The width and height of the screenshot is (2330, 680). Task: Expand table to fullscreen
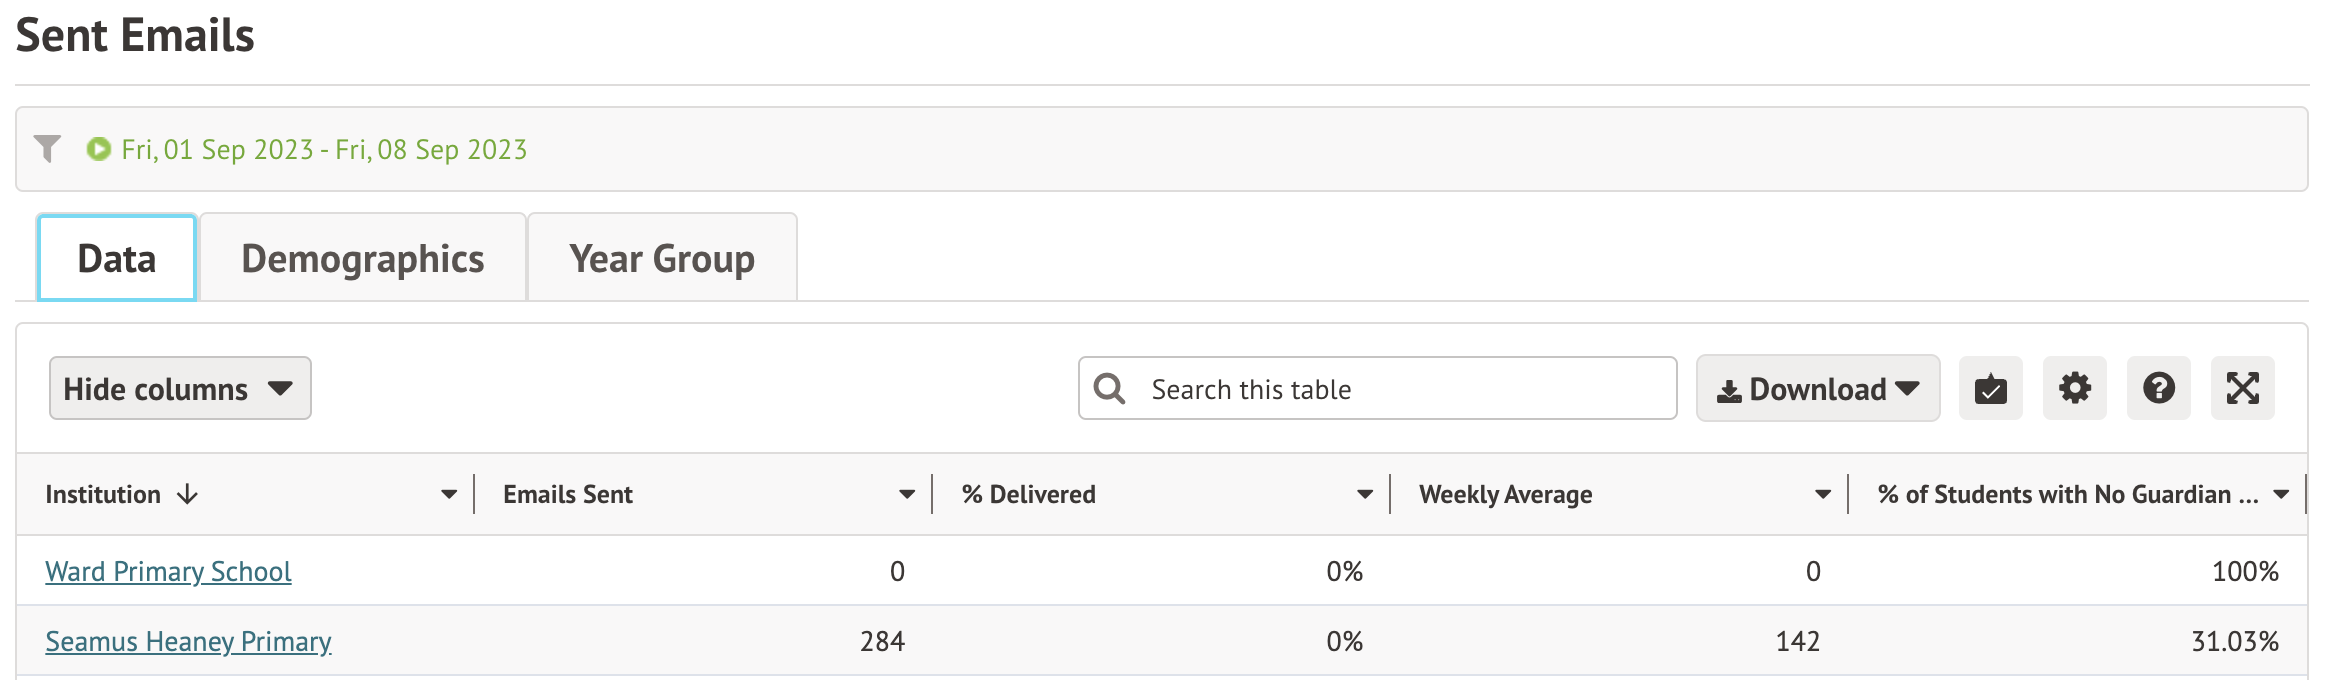point(2242,388)
